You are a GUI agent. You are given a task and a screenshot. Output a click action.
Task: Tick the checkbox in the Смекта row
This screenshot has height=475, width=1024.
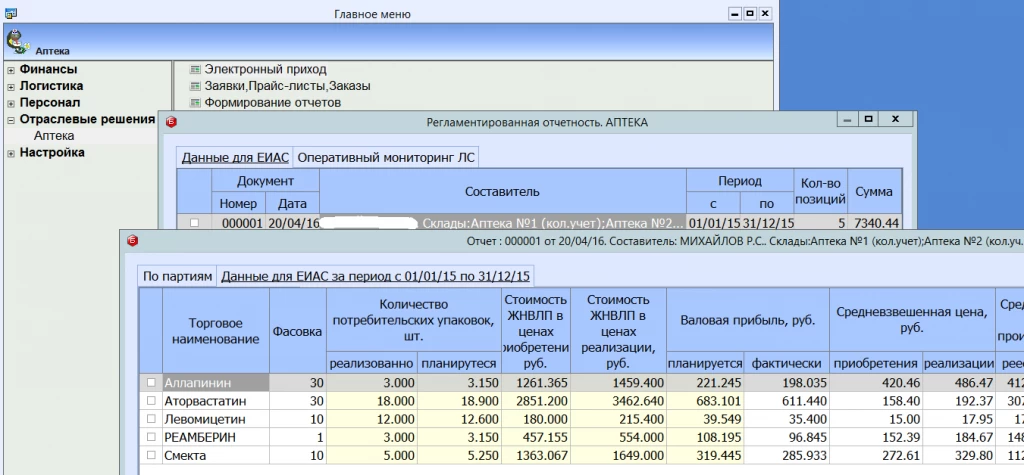click(x=152, y=455)
